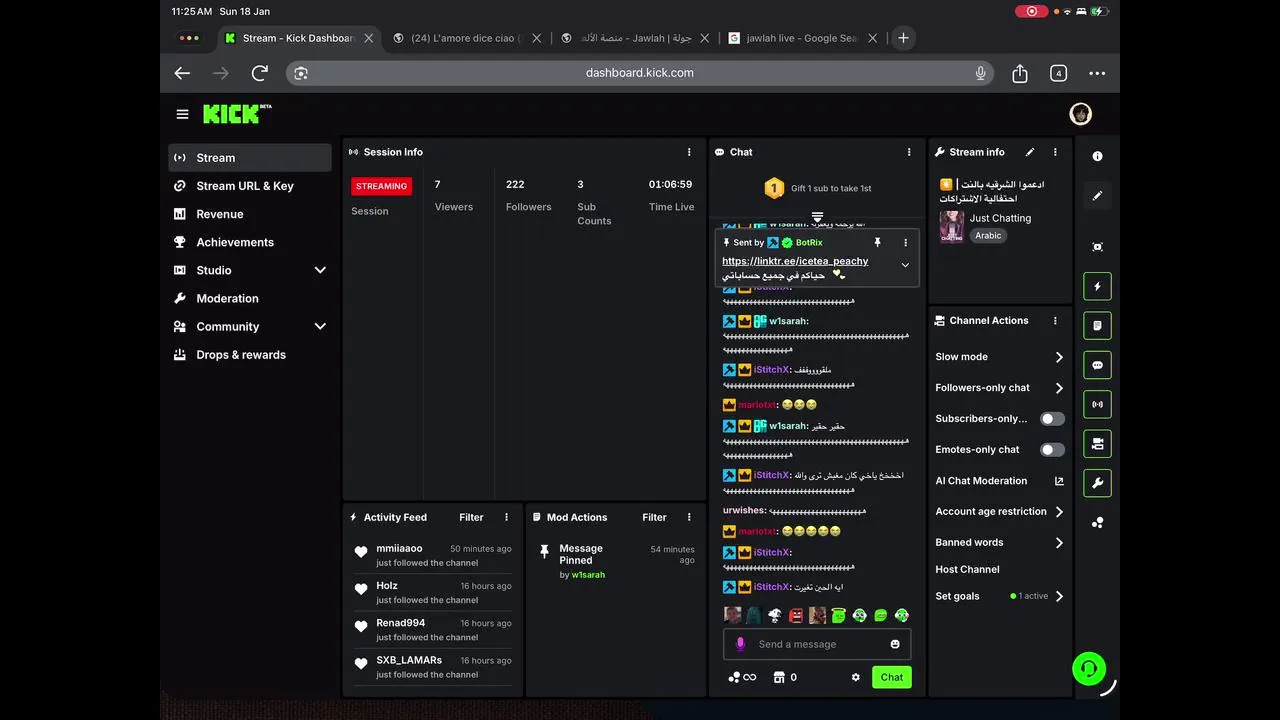Screen dimensions: 1280x720
Task: Open Followers-only chat options
Action: (x=1000, y=388)
